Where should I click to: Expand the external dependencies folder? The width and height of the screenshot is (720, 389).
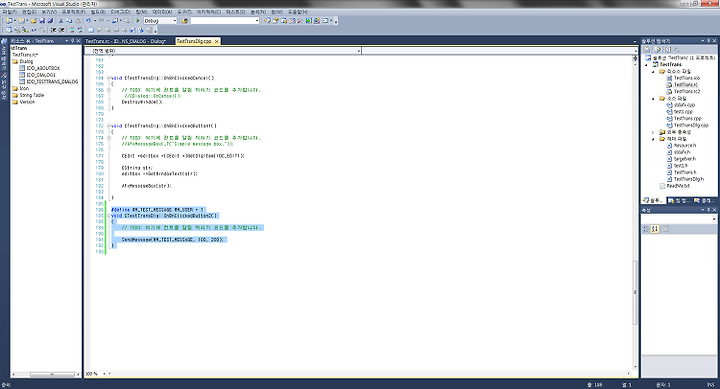653,132
